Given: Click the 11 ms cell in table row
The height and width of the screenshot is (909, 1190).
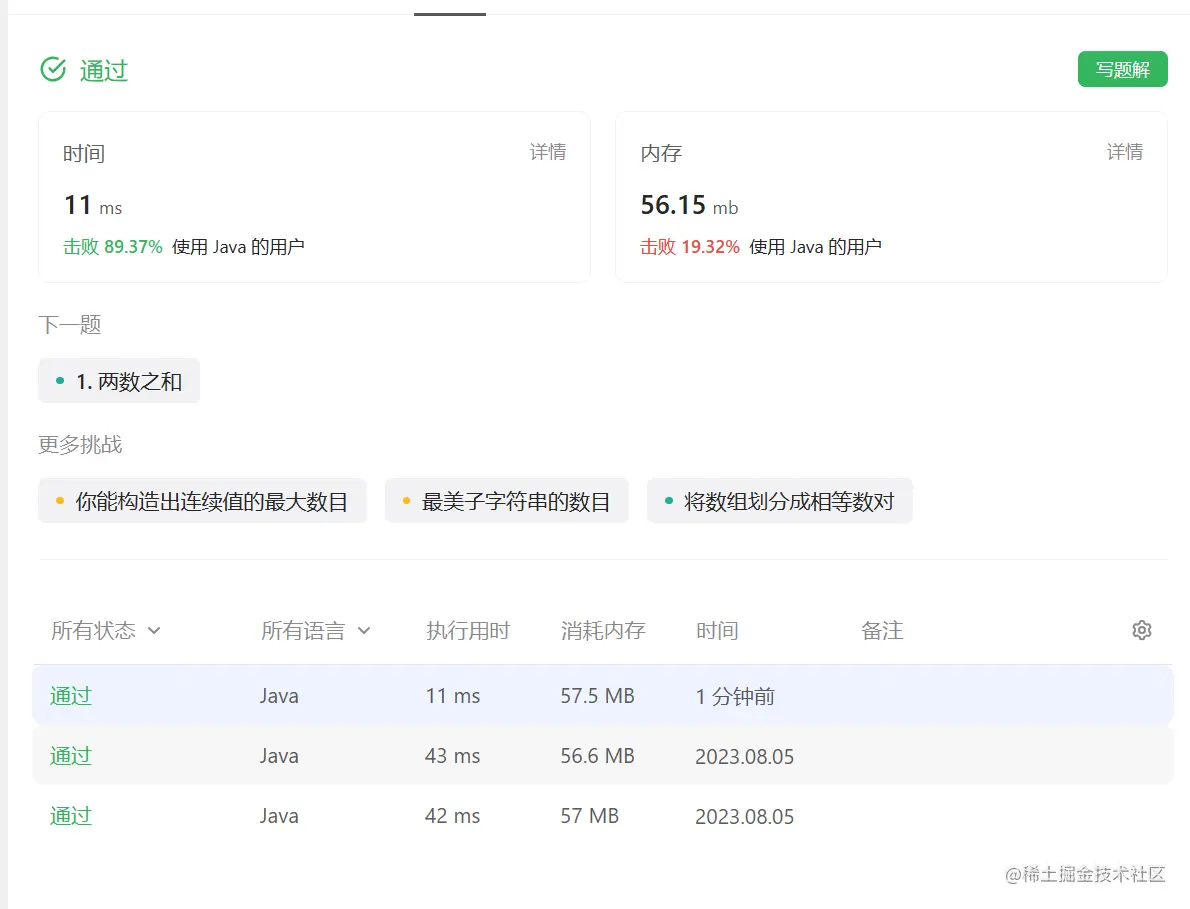Looking at the screenshot, I should click(452, 696).
